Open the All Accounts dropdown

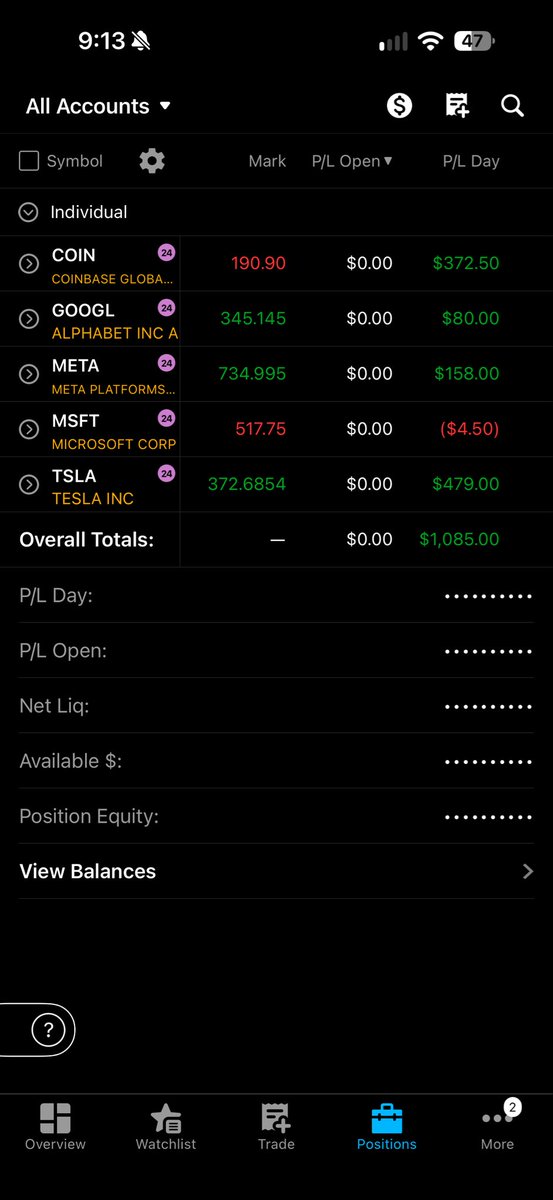tap(98, 106)
